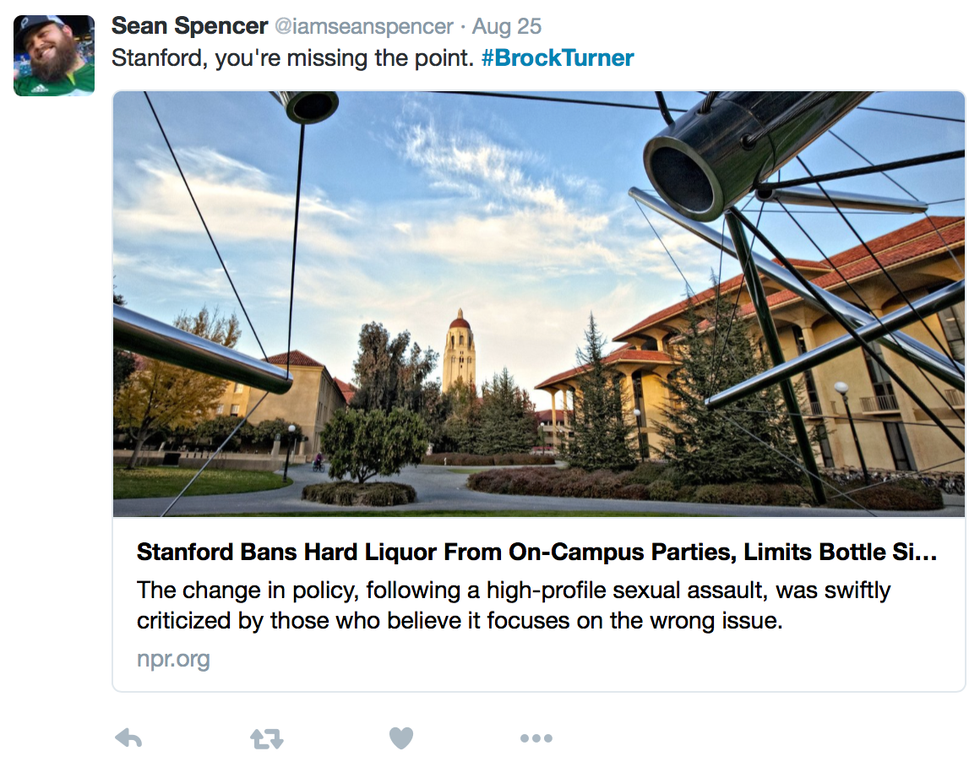Click the tweet text "Stanford, you're missing the point."
The height and width of the screenshot is (762, 980).
[x=292, y=58]
